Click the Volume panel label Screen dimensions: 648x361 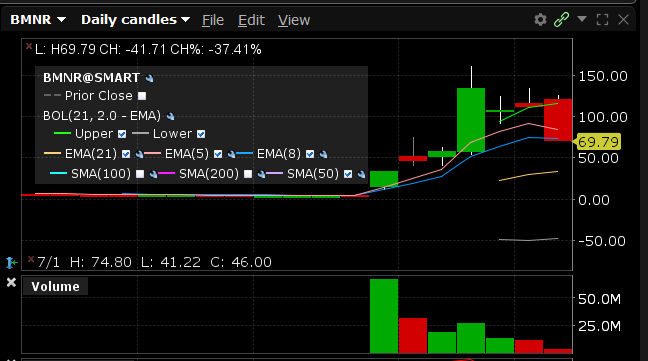pyautogui.click(x=55, y=287)
